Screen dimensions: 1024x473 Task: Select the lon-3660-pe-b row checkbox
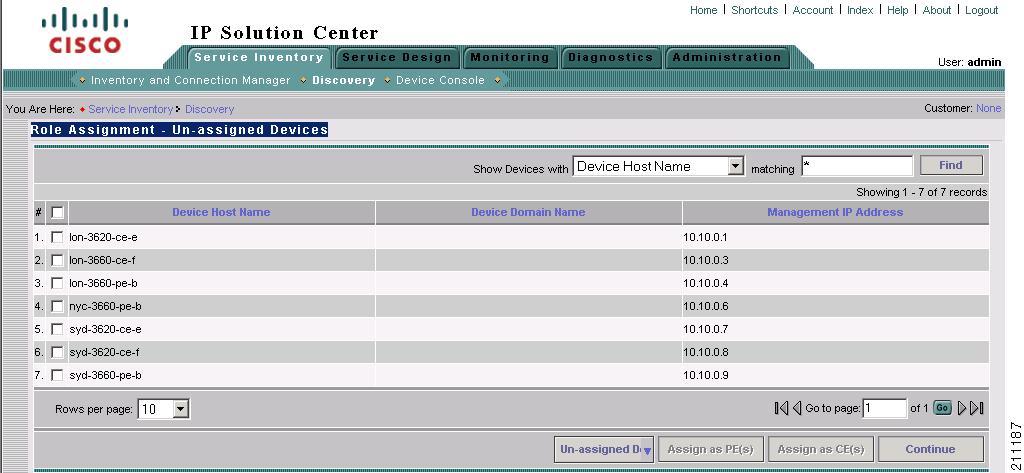(x=57, y=283)
